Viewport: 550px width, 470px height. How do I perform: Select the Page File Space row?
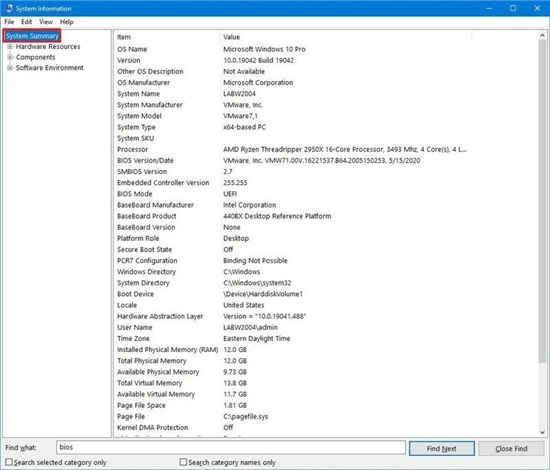(x=326, y=405)
